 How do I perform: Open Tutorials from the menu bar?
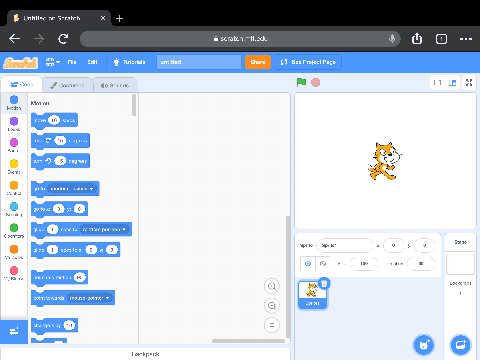pyautogui.click(x=129, y=62)
